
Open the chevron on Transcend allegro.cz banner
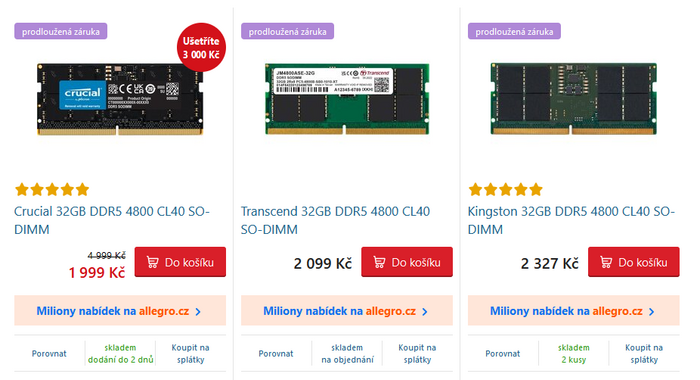(x=425, y=312)
